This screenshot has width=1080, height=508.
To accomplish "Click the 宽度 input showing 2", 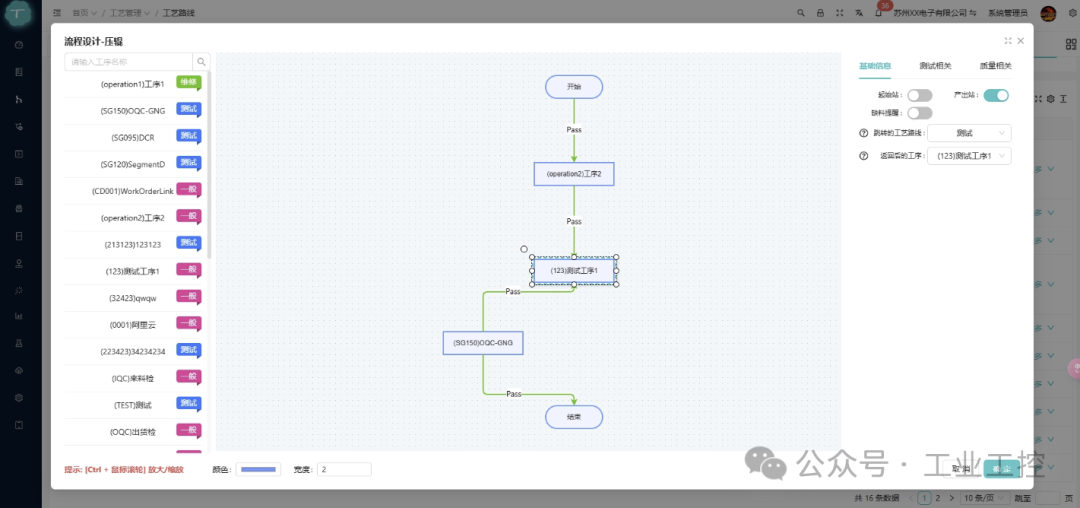I will (x=344, y=469).
